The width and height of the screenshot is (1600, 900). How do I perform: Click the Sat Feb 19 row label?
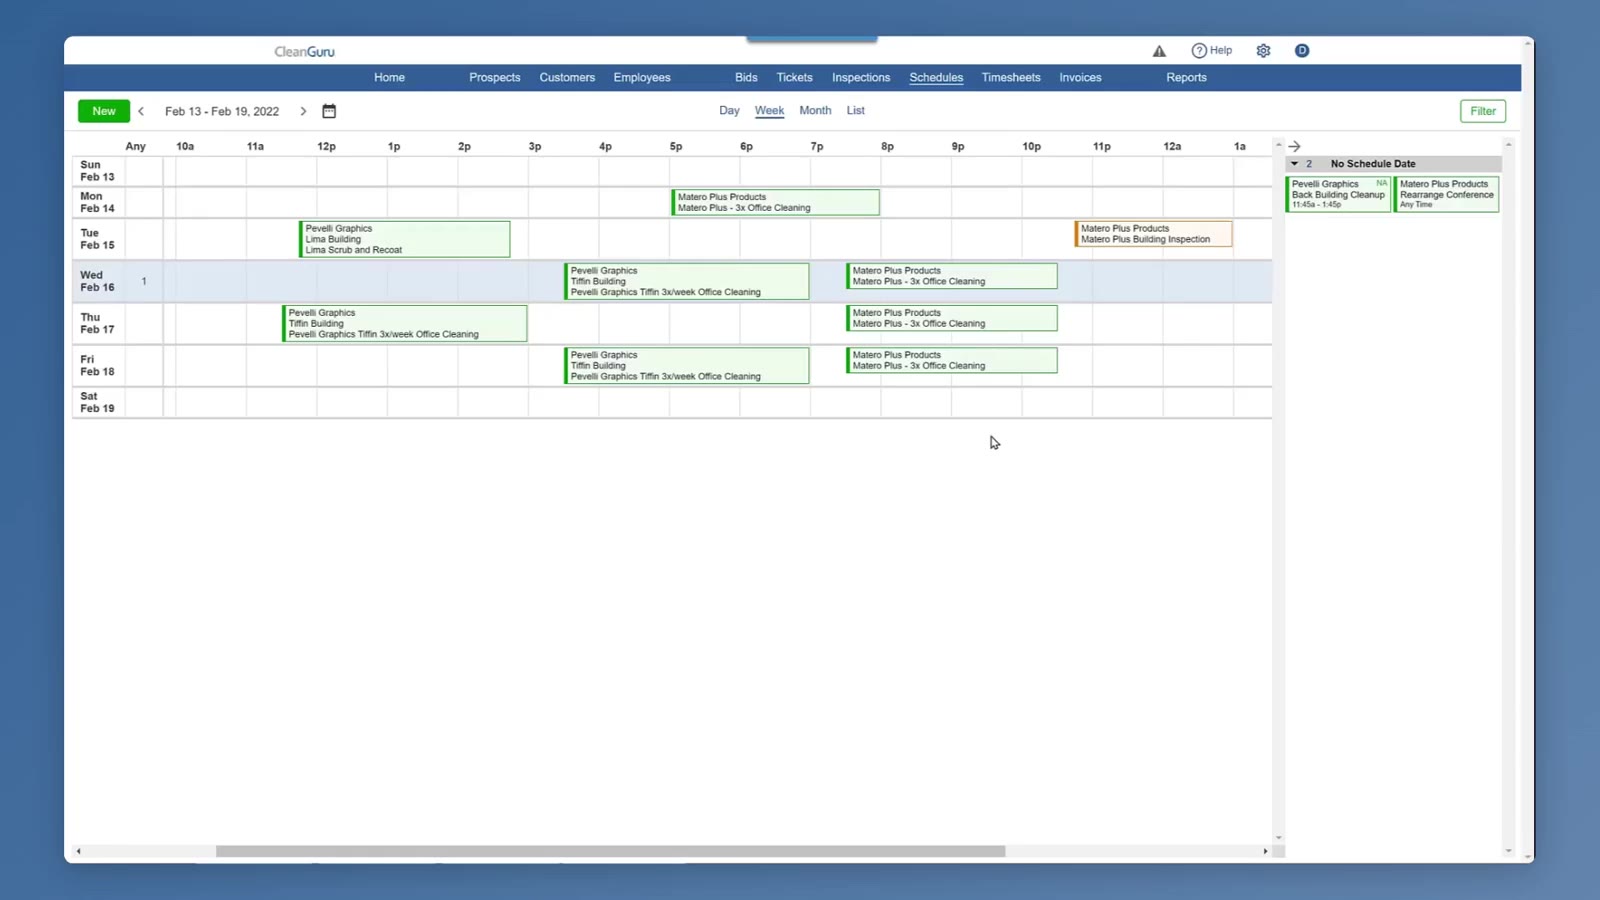[x=97, y=402]
